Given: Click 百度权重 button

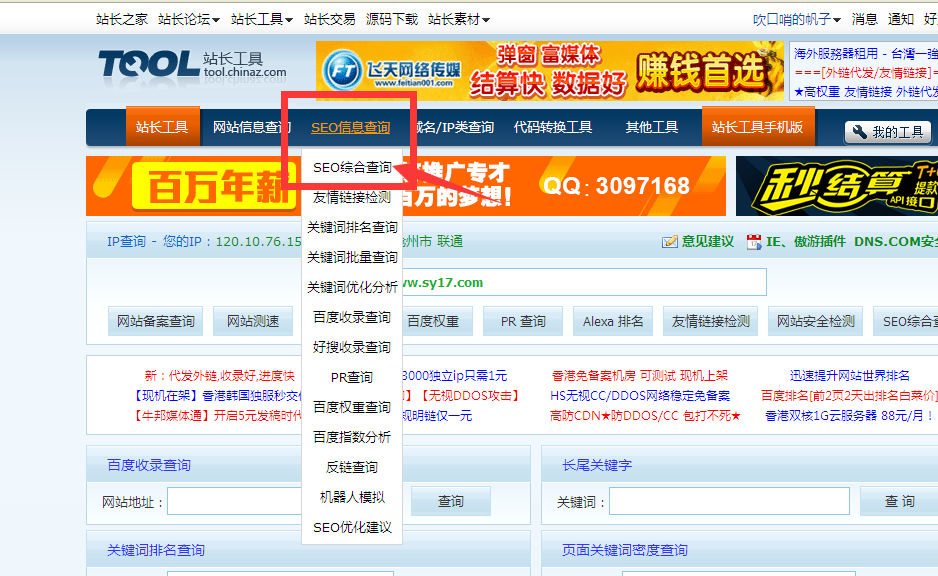Looking at the screenshot, I should tap(437, 322).
